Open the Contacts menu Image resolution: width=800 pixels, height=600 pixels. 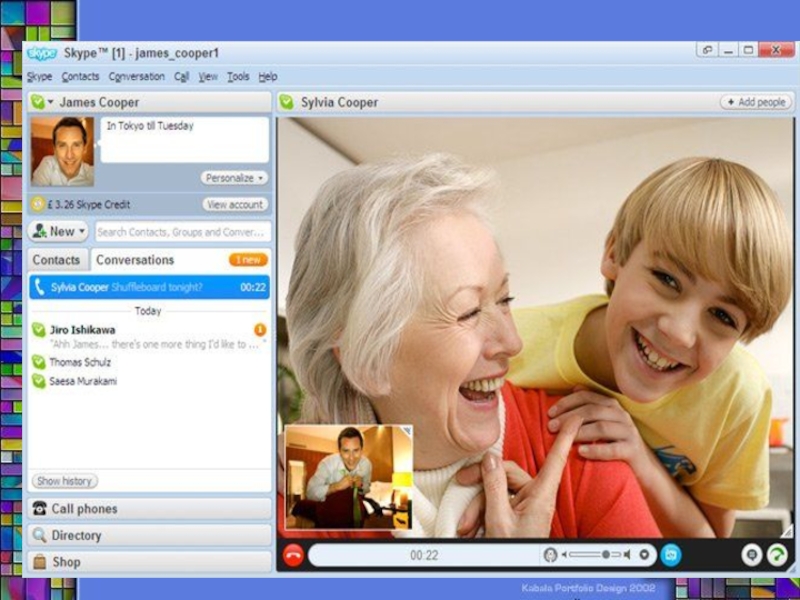(x=80, y=77)
